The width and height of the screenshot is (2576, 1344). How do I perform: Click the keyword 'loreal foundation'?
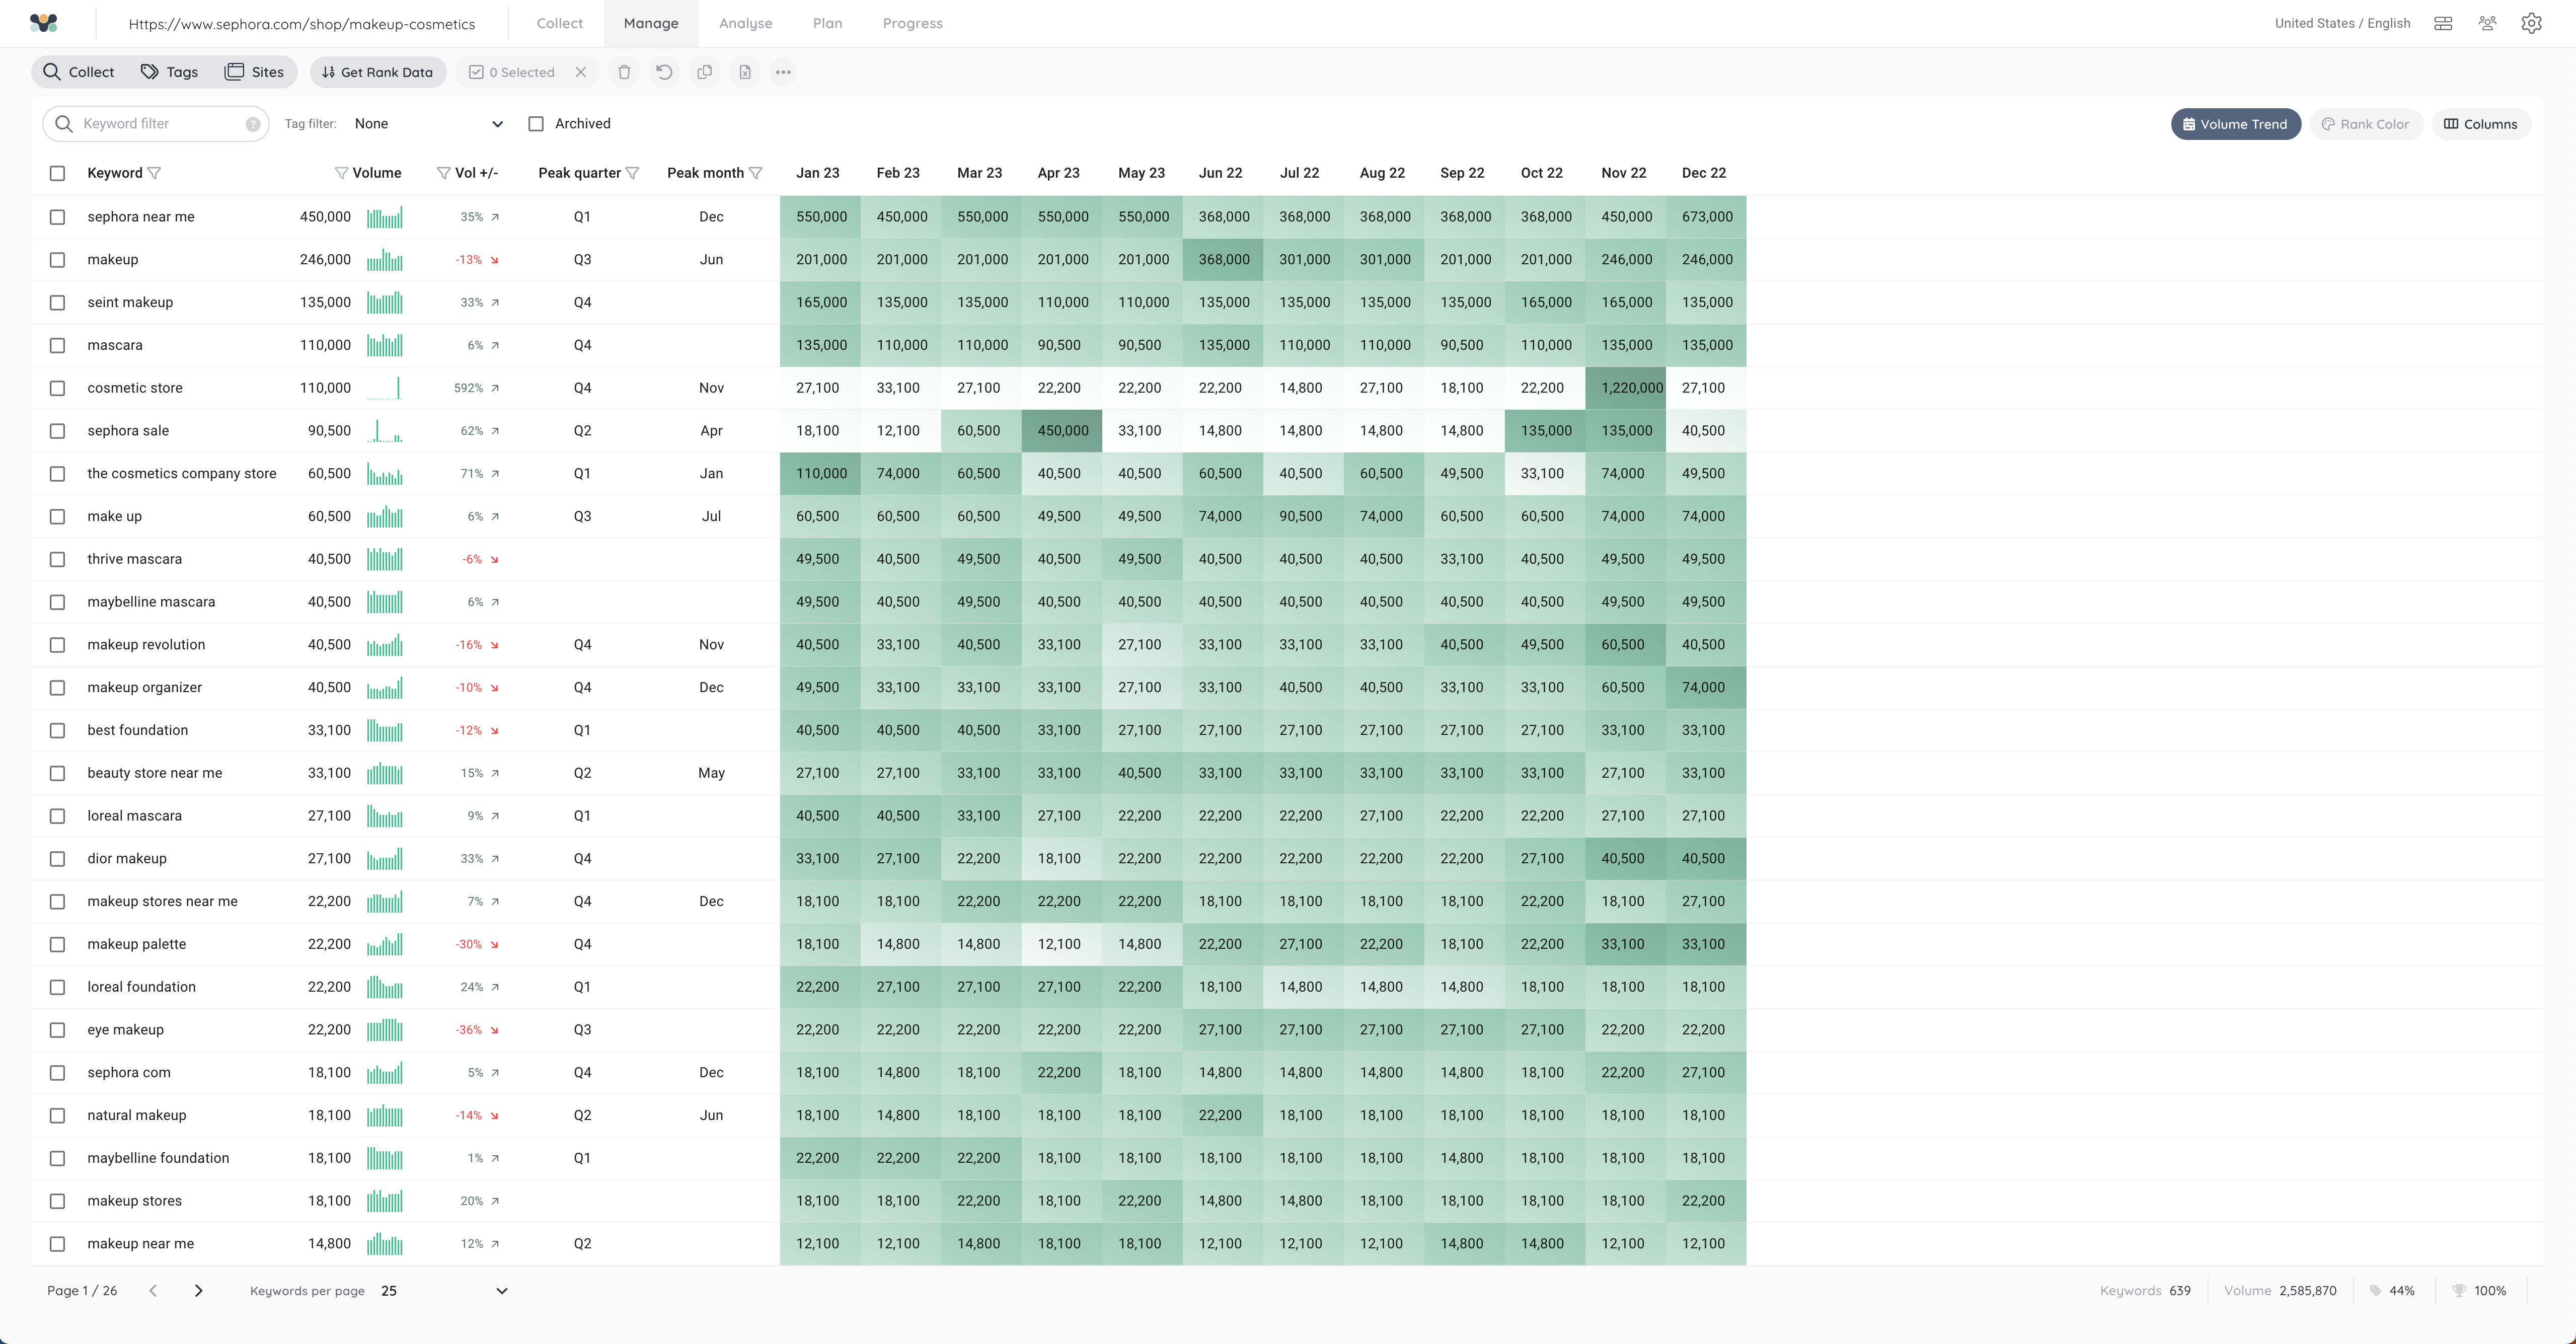tap(141, 987)
